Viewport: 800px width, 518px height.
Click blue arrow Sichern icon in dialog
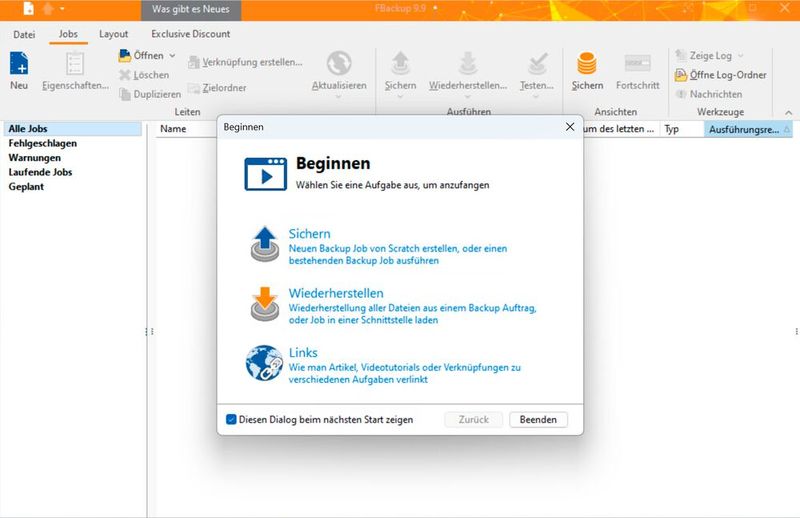point(265,244)
